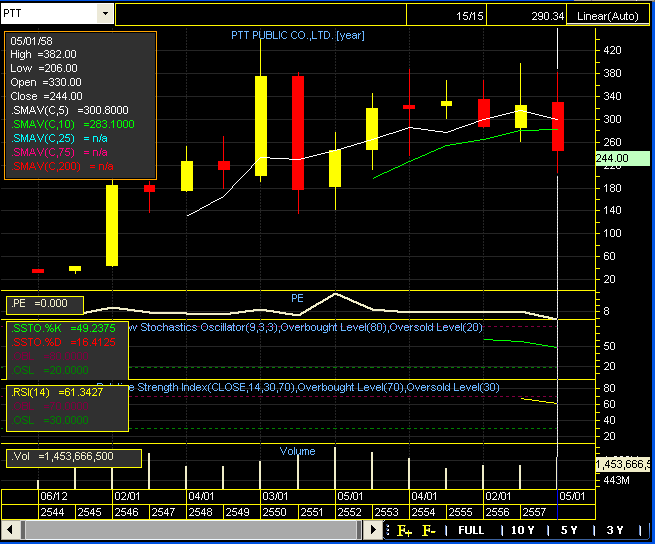Show FULL time range

pos(471,530)
